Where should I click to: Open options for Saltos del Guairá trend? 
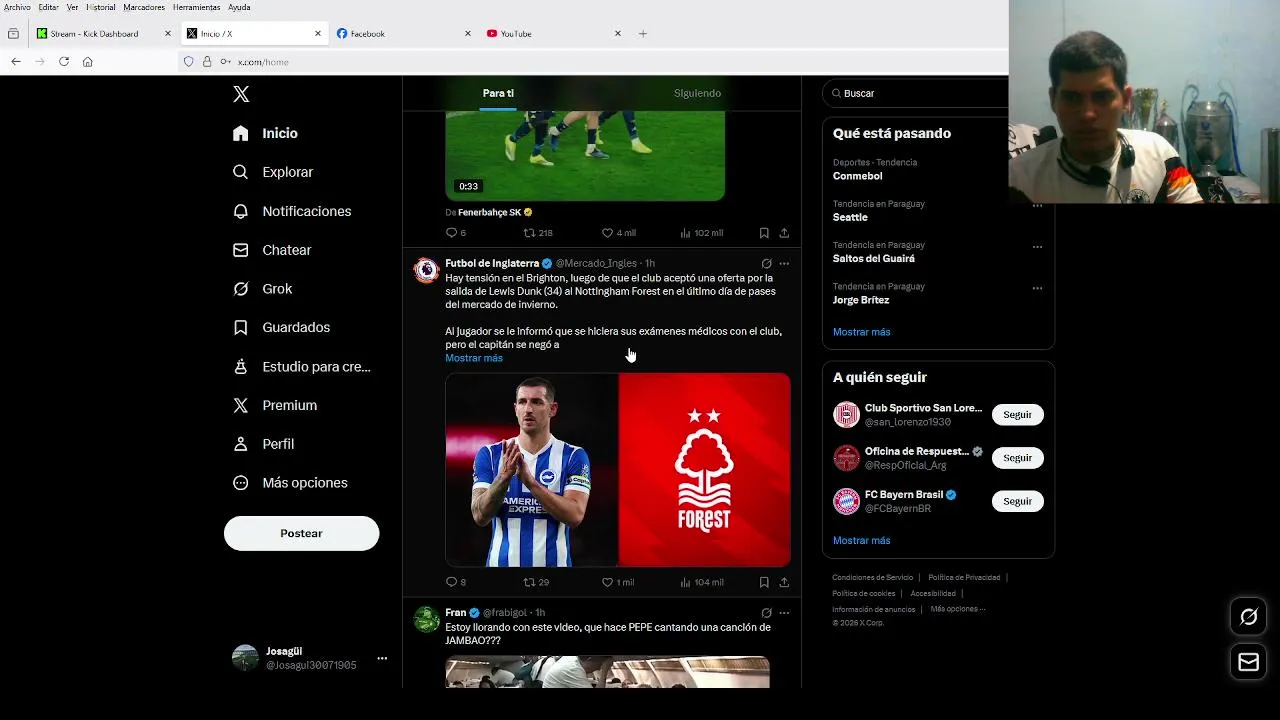coord(1037,247)
